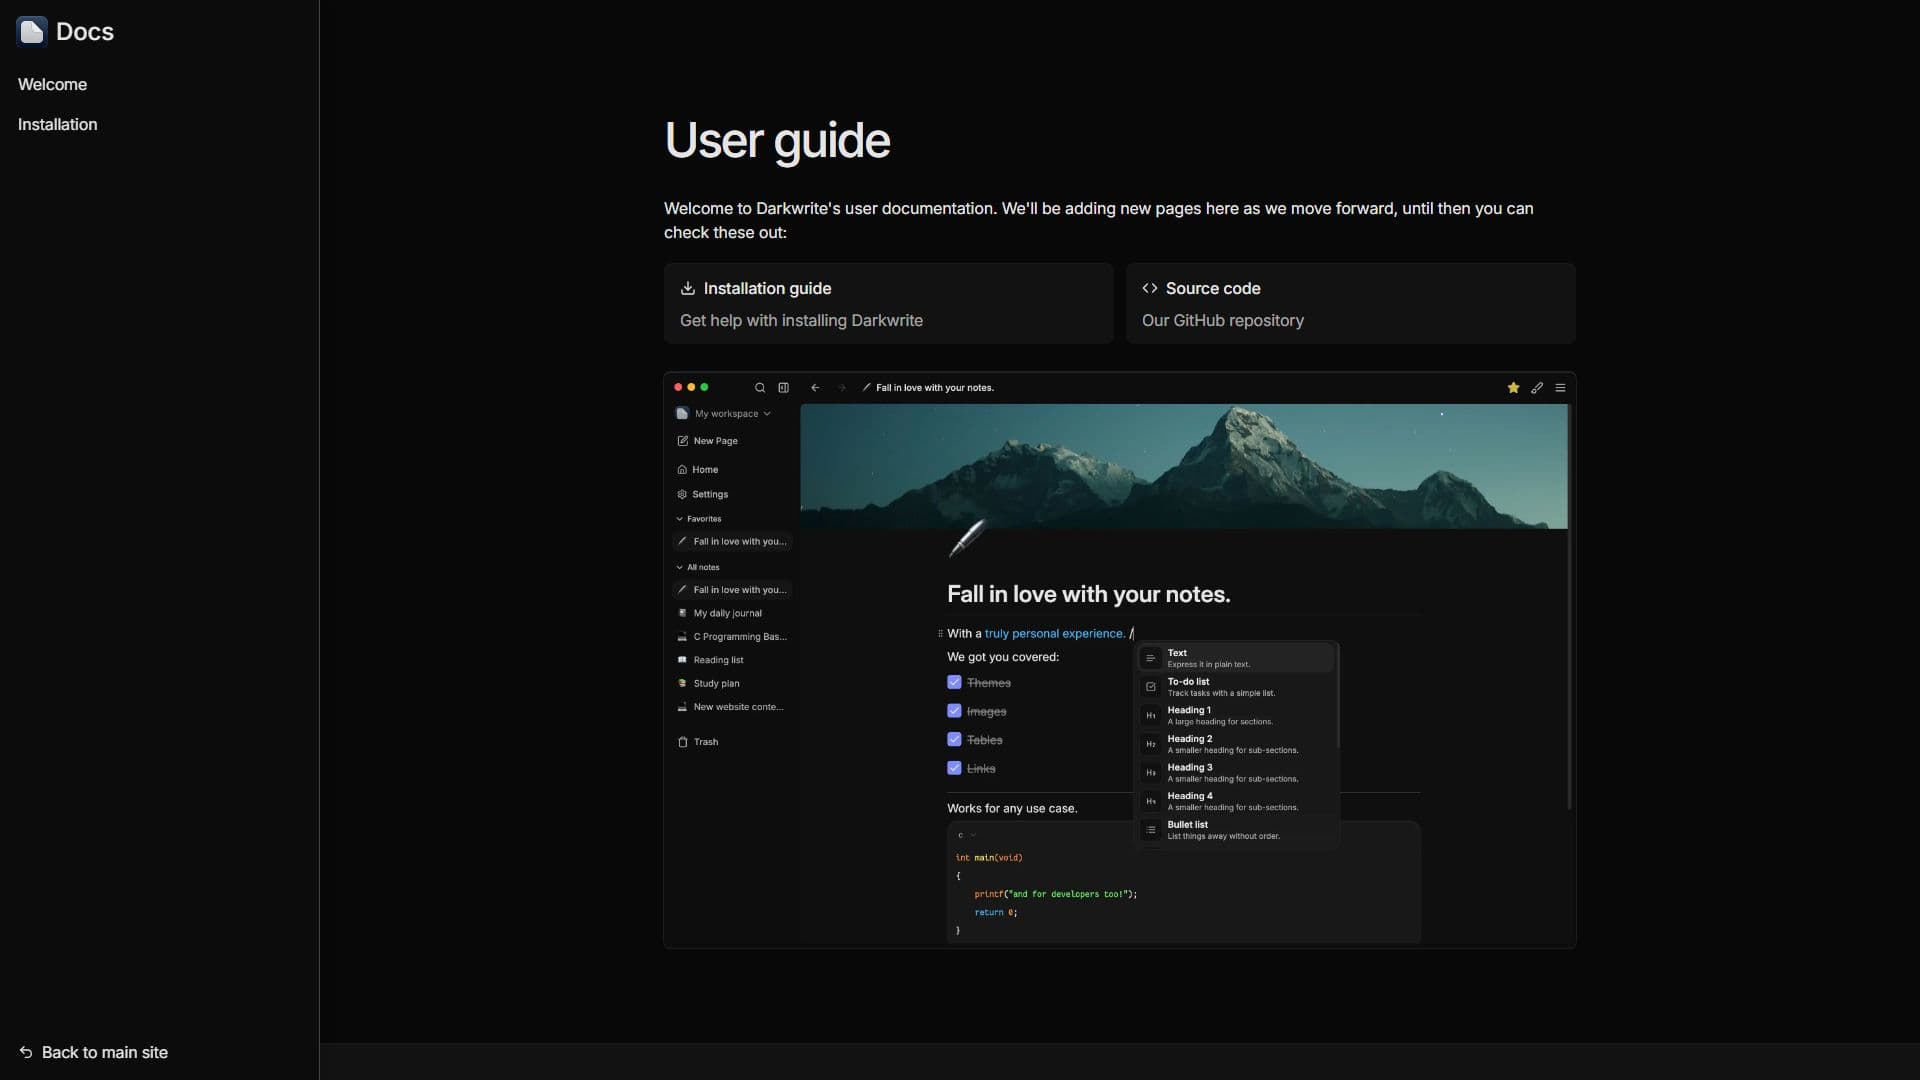The image size is (1920, 1080).
Task: Choose the Text block option
Action: tap(1236, 658)
